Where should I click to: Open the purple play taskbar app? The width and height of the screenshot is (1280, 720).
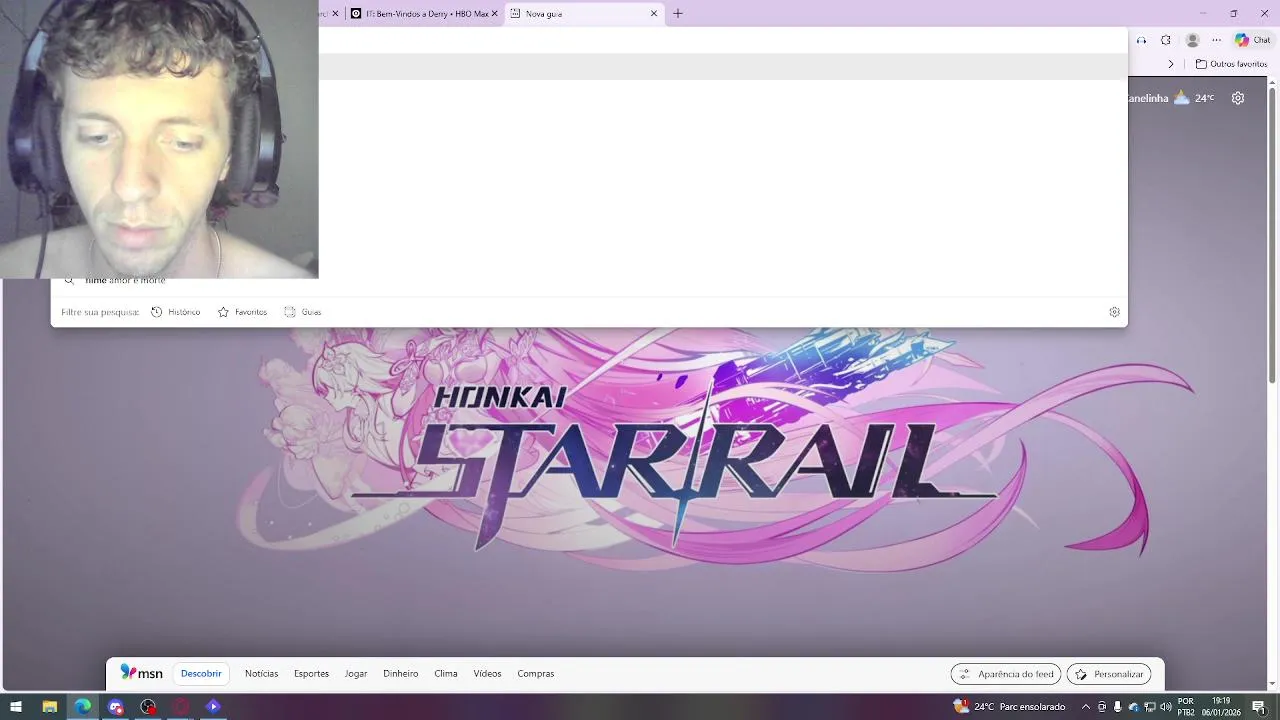[x=213, y=706]
